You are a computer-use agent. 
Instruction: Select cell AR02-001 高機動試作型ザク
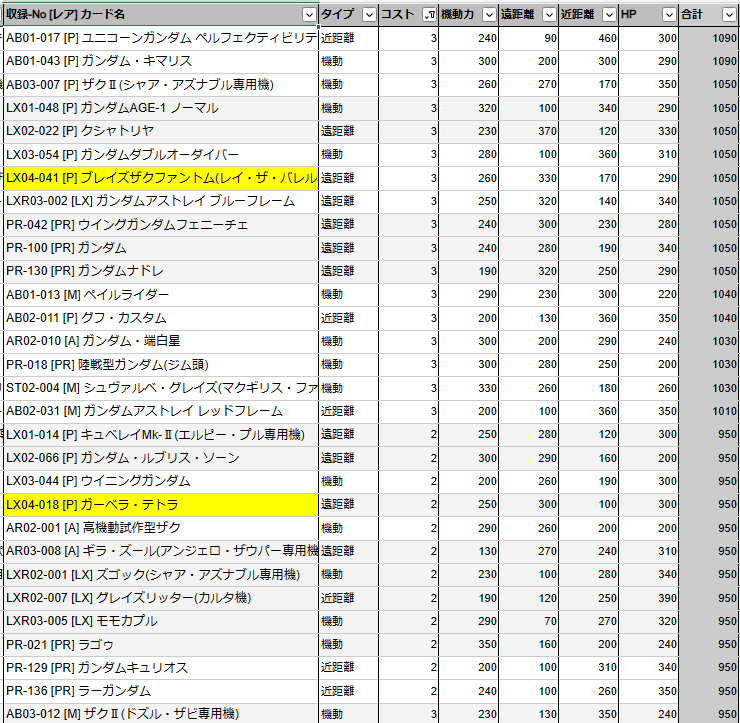click(160, 528)
